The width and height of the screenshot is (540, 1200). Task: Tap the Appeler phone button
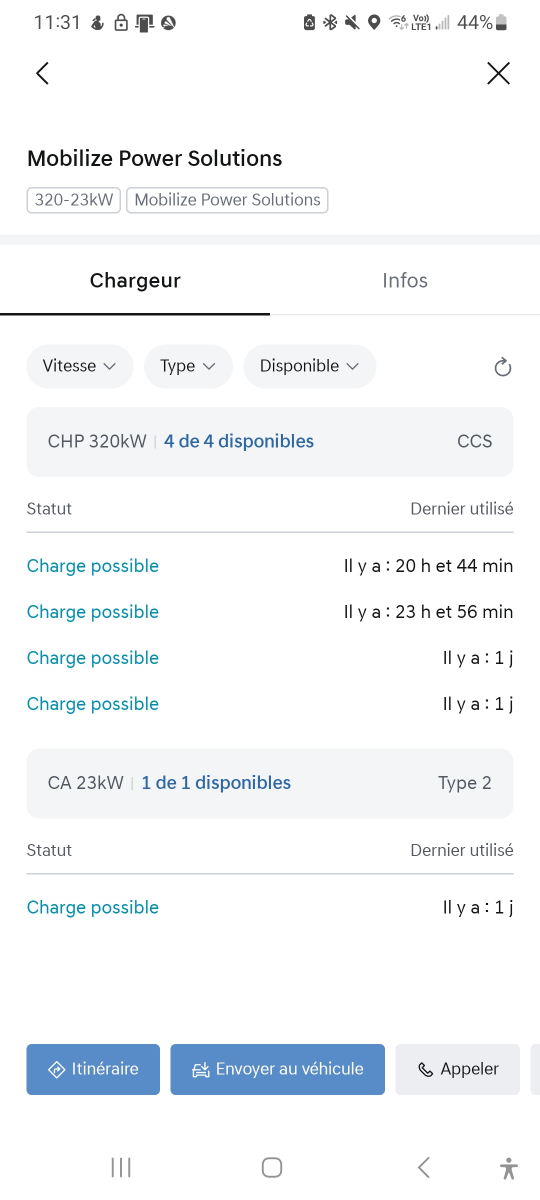(x=458, y=1069)
